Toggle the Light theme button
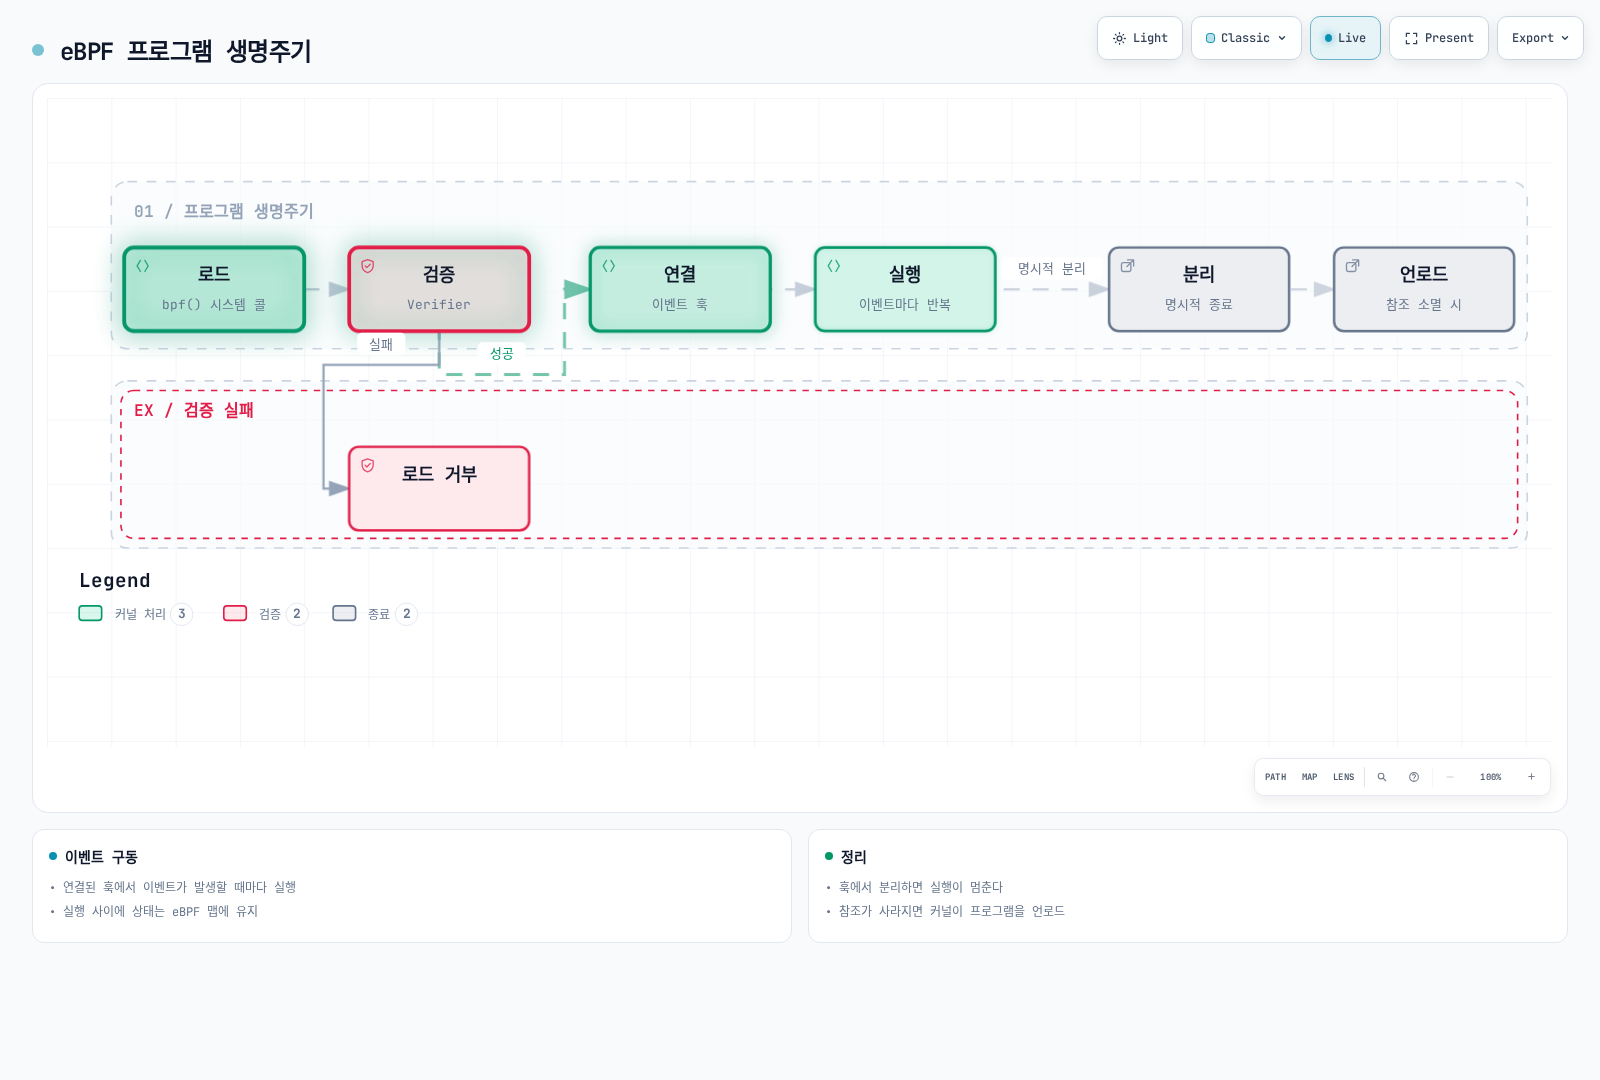 (x=1140, y=38)
